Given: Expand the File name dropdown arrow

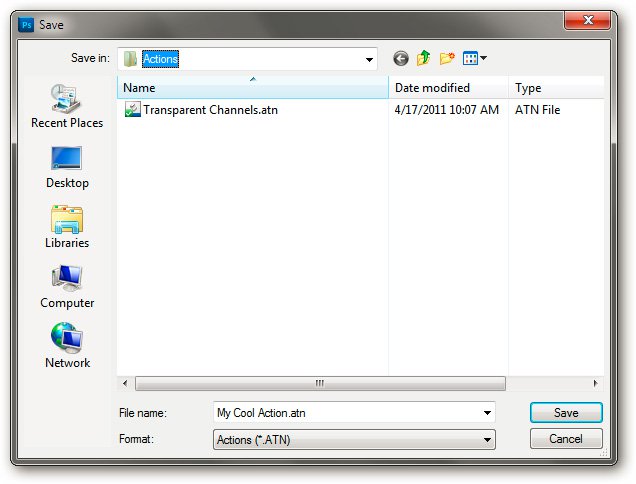Looking at the screenshot, I should 487,412.
